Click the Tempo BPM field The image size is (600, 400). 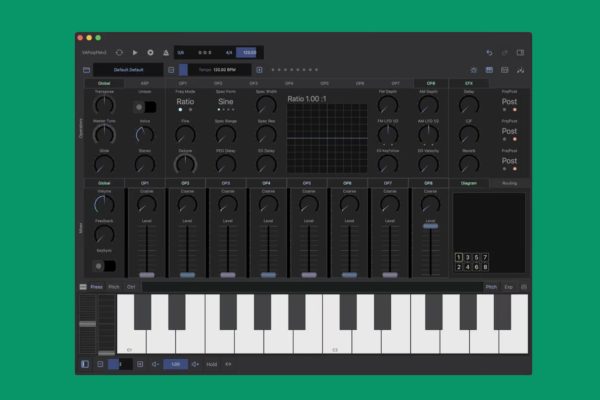pos(217,70)
